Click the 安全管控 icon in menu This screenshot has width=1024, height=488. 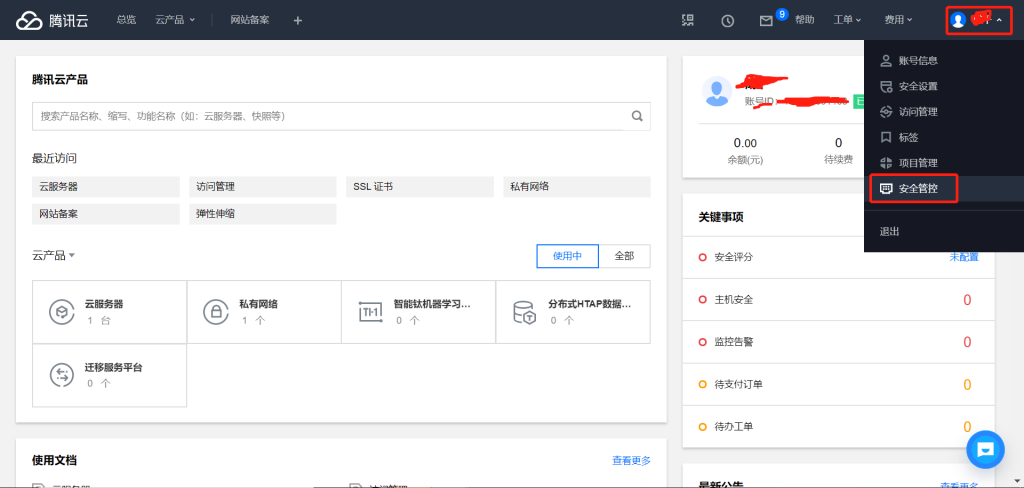pos(886,189)
